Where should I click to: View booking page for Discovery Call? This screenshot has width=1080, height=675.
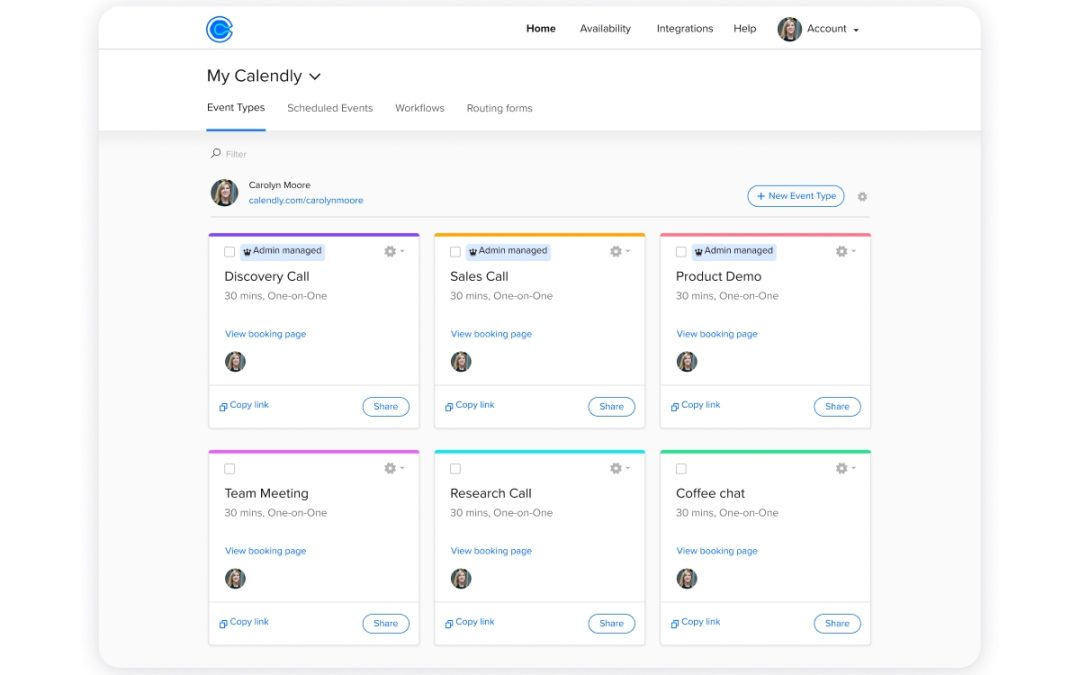click(265, 334)
